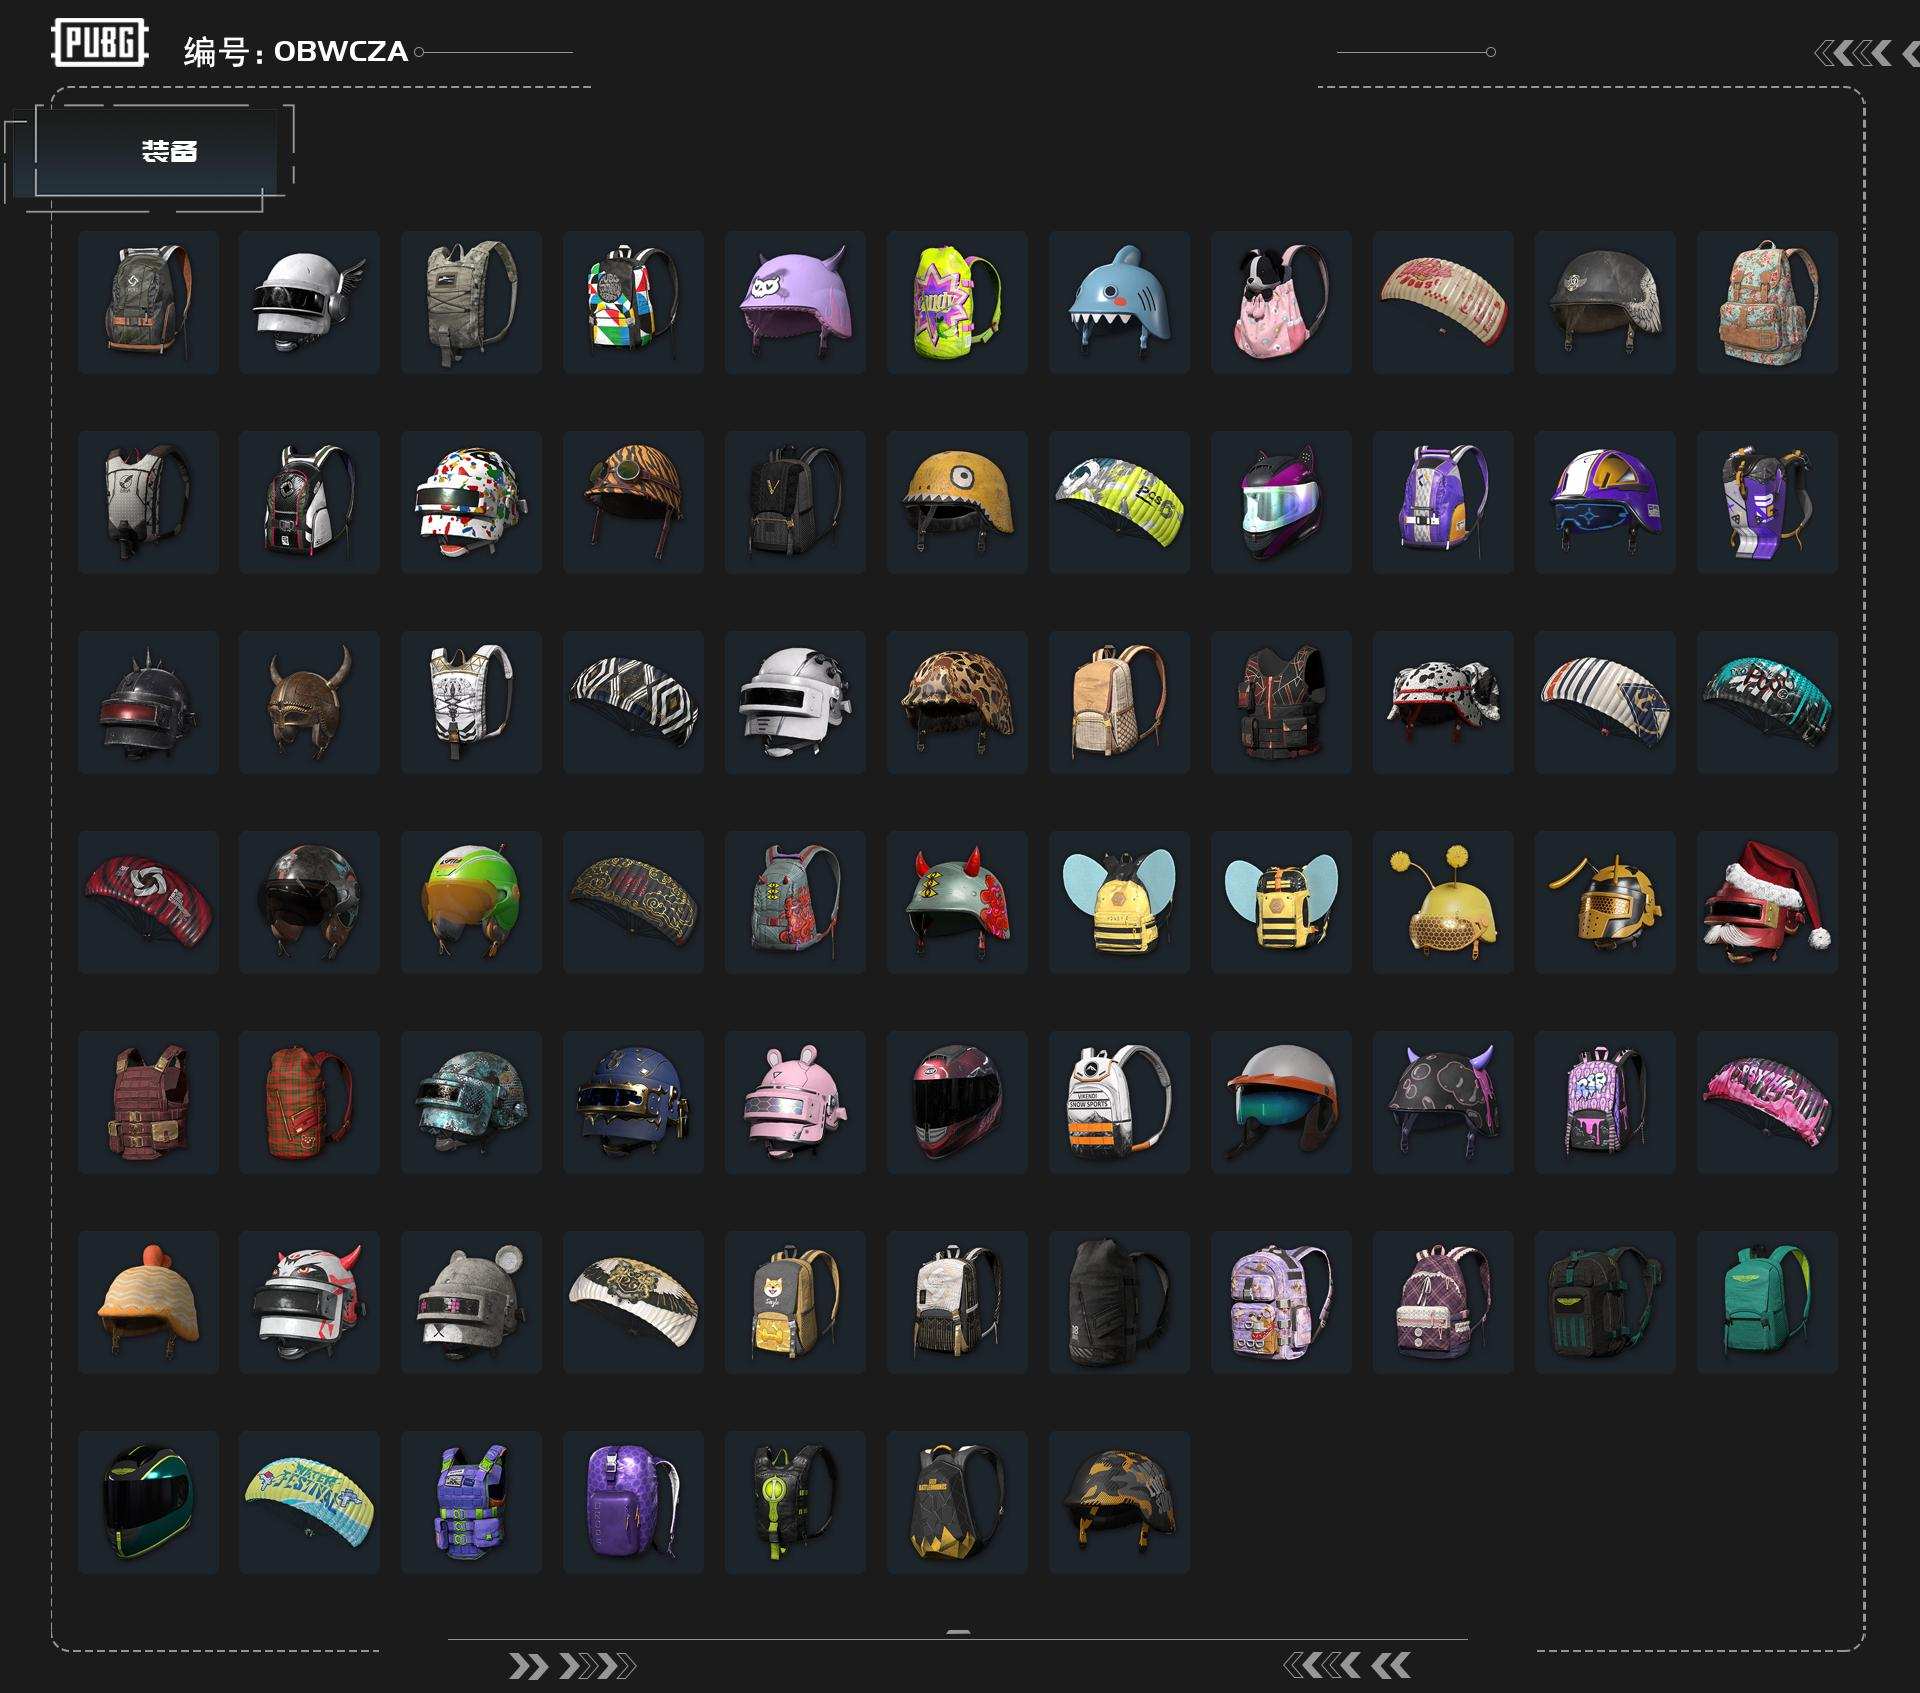This screenshot has width=1920, height=1693.
Task: Select the white parachute with black winged emblem
Action: point(633,1302)
